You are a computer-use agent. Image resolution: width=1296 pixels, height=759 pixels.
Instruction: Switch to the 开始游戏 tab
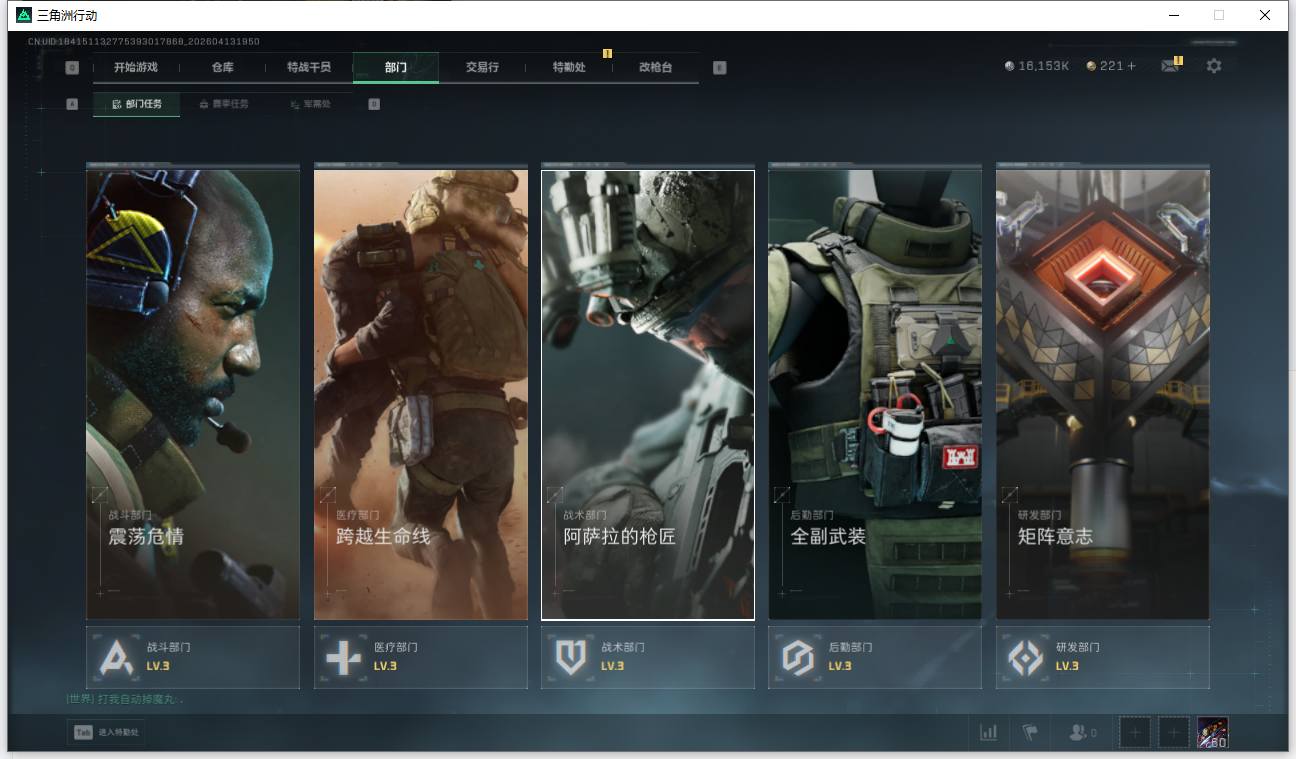[x=137, y=67]
